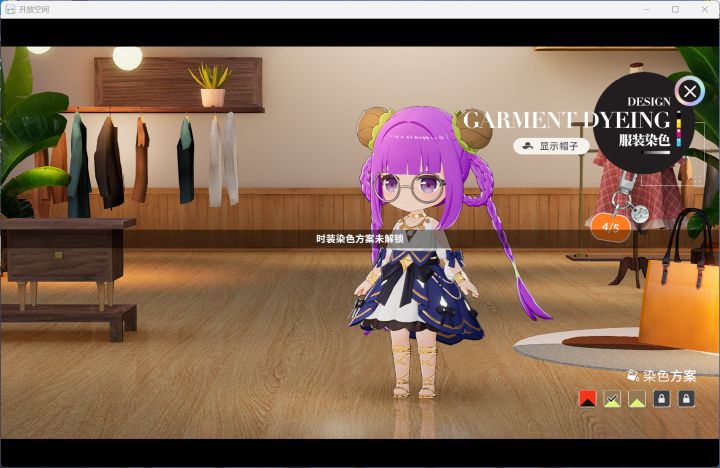The width and height of the screenshot is (720, 468).
Task: Click the 服装染色 title badge
Action: pyautogui.click(x=644, y=140)
